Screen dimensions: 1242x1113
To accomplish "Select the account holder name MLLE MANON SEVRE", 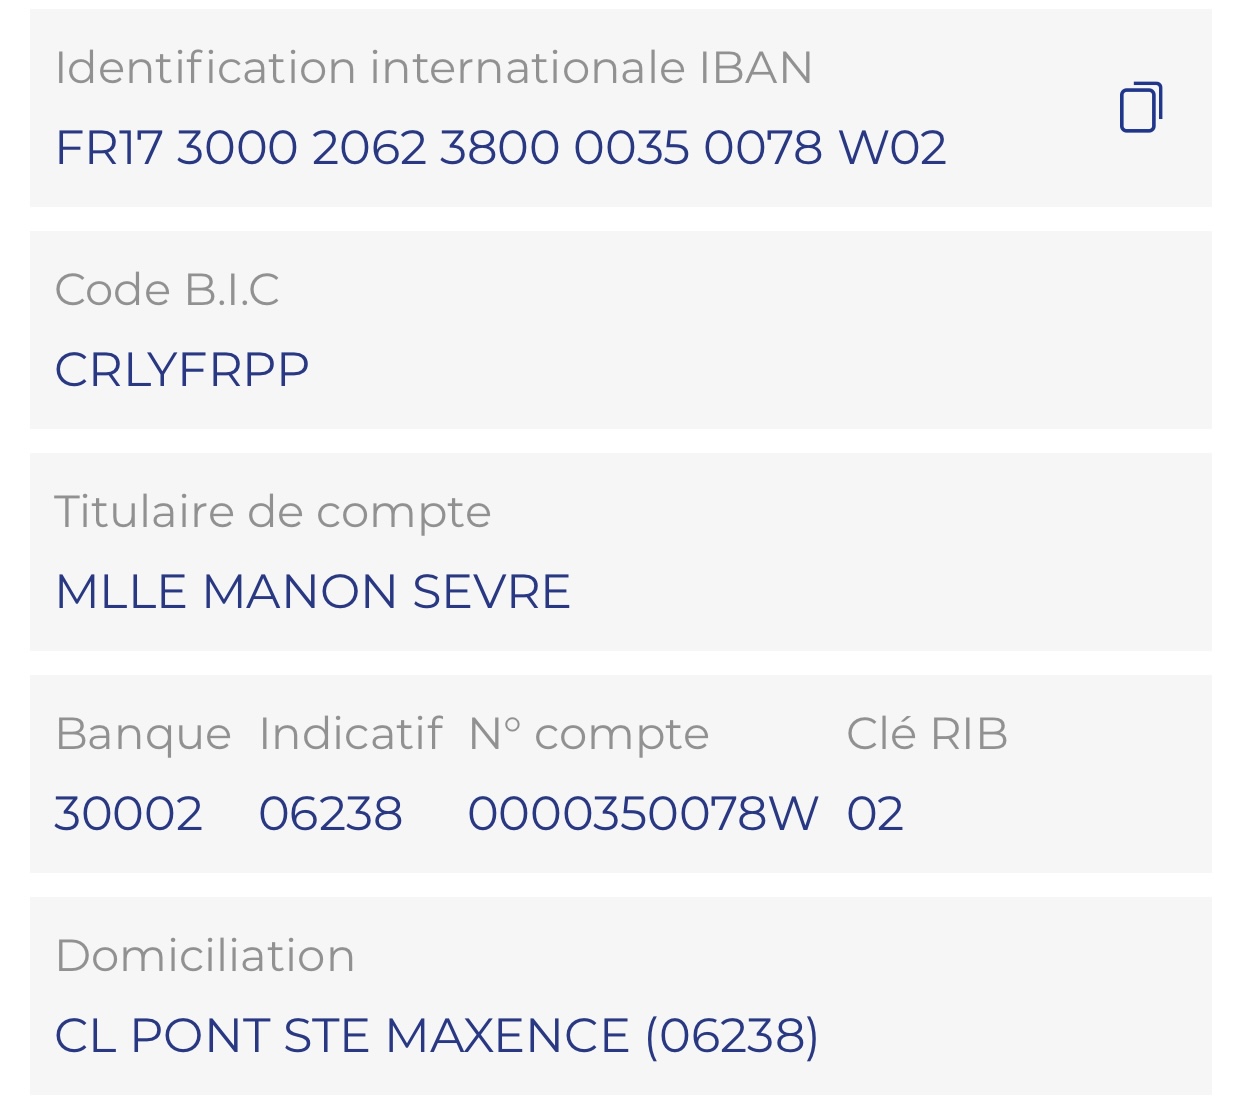I will (312, 592).
